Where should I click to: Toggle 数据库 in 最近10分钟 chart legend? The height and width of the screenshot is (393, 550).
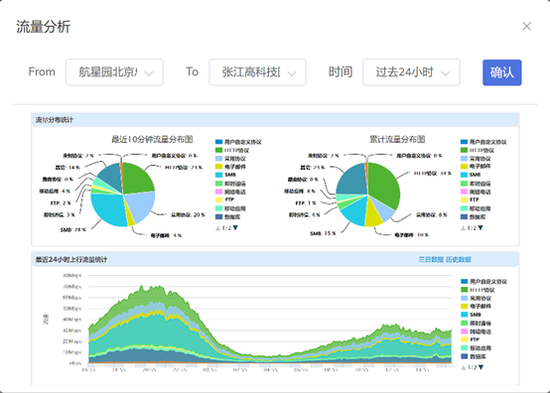point(228,217)
